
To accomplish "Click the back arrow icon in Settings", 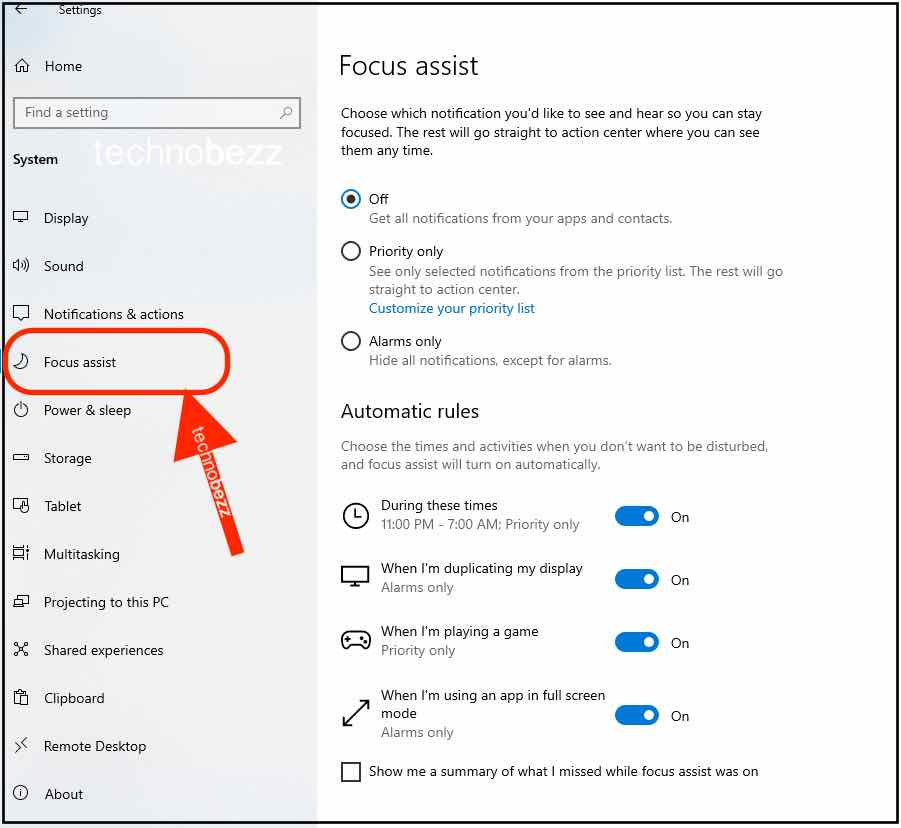I will (21, 9).
